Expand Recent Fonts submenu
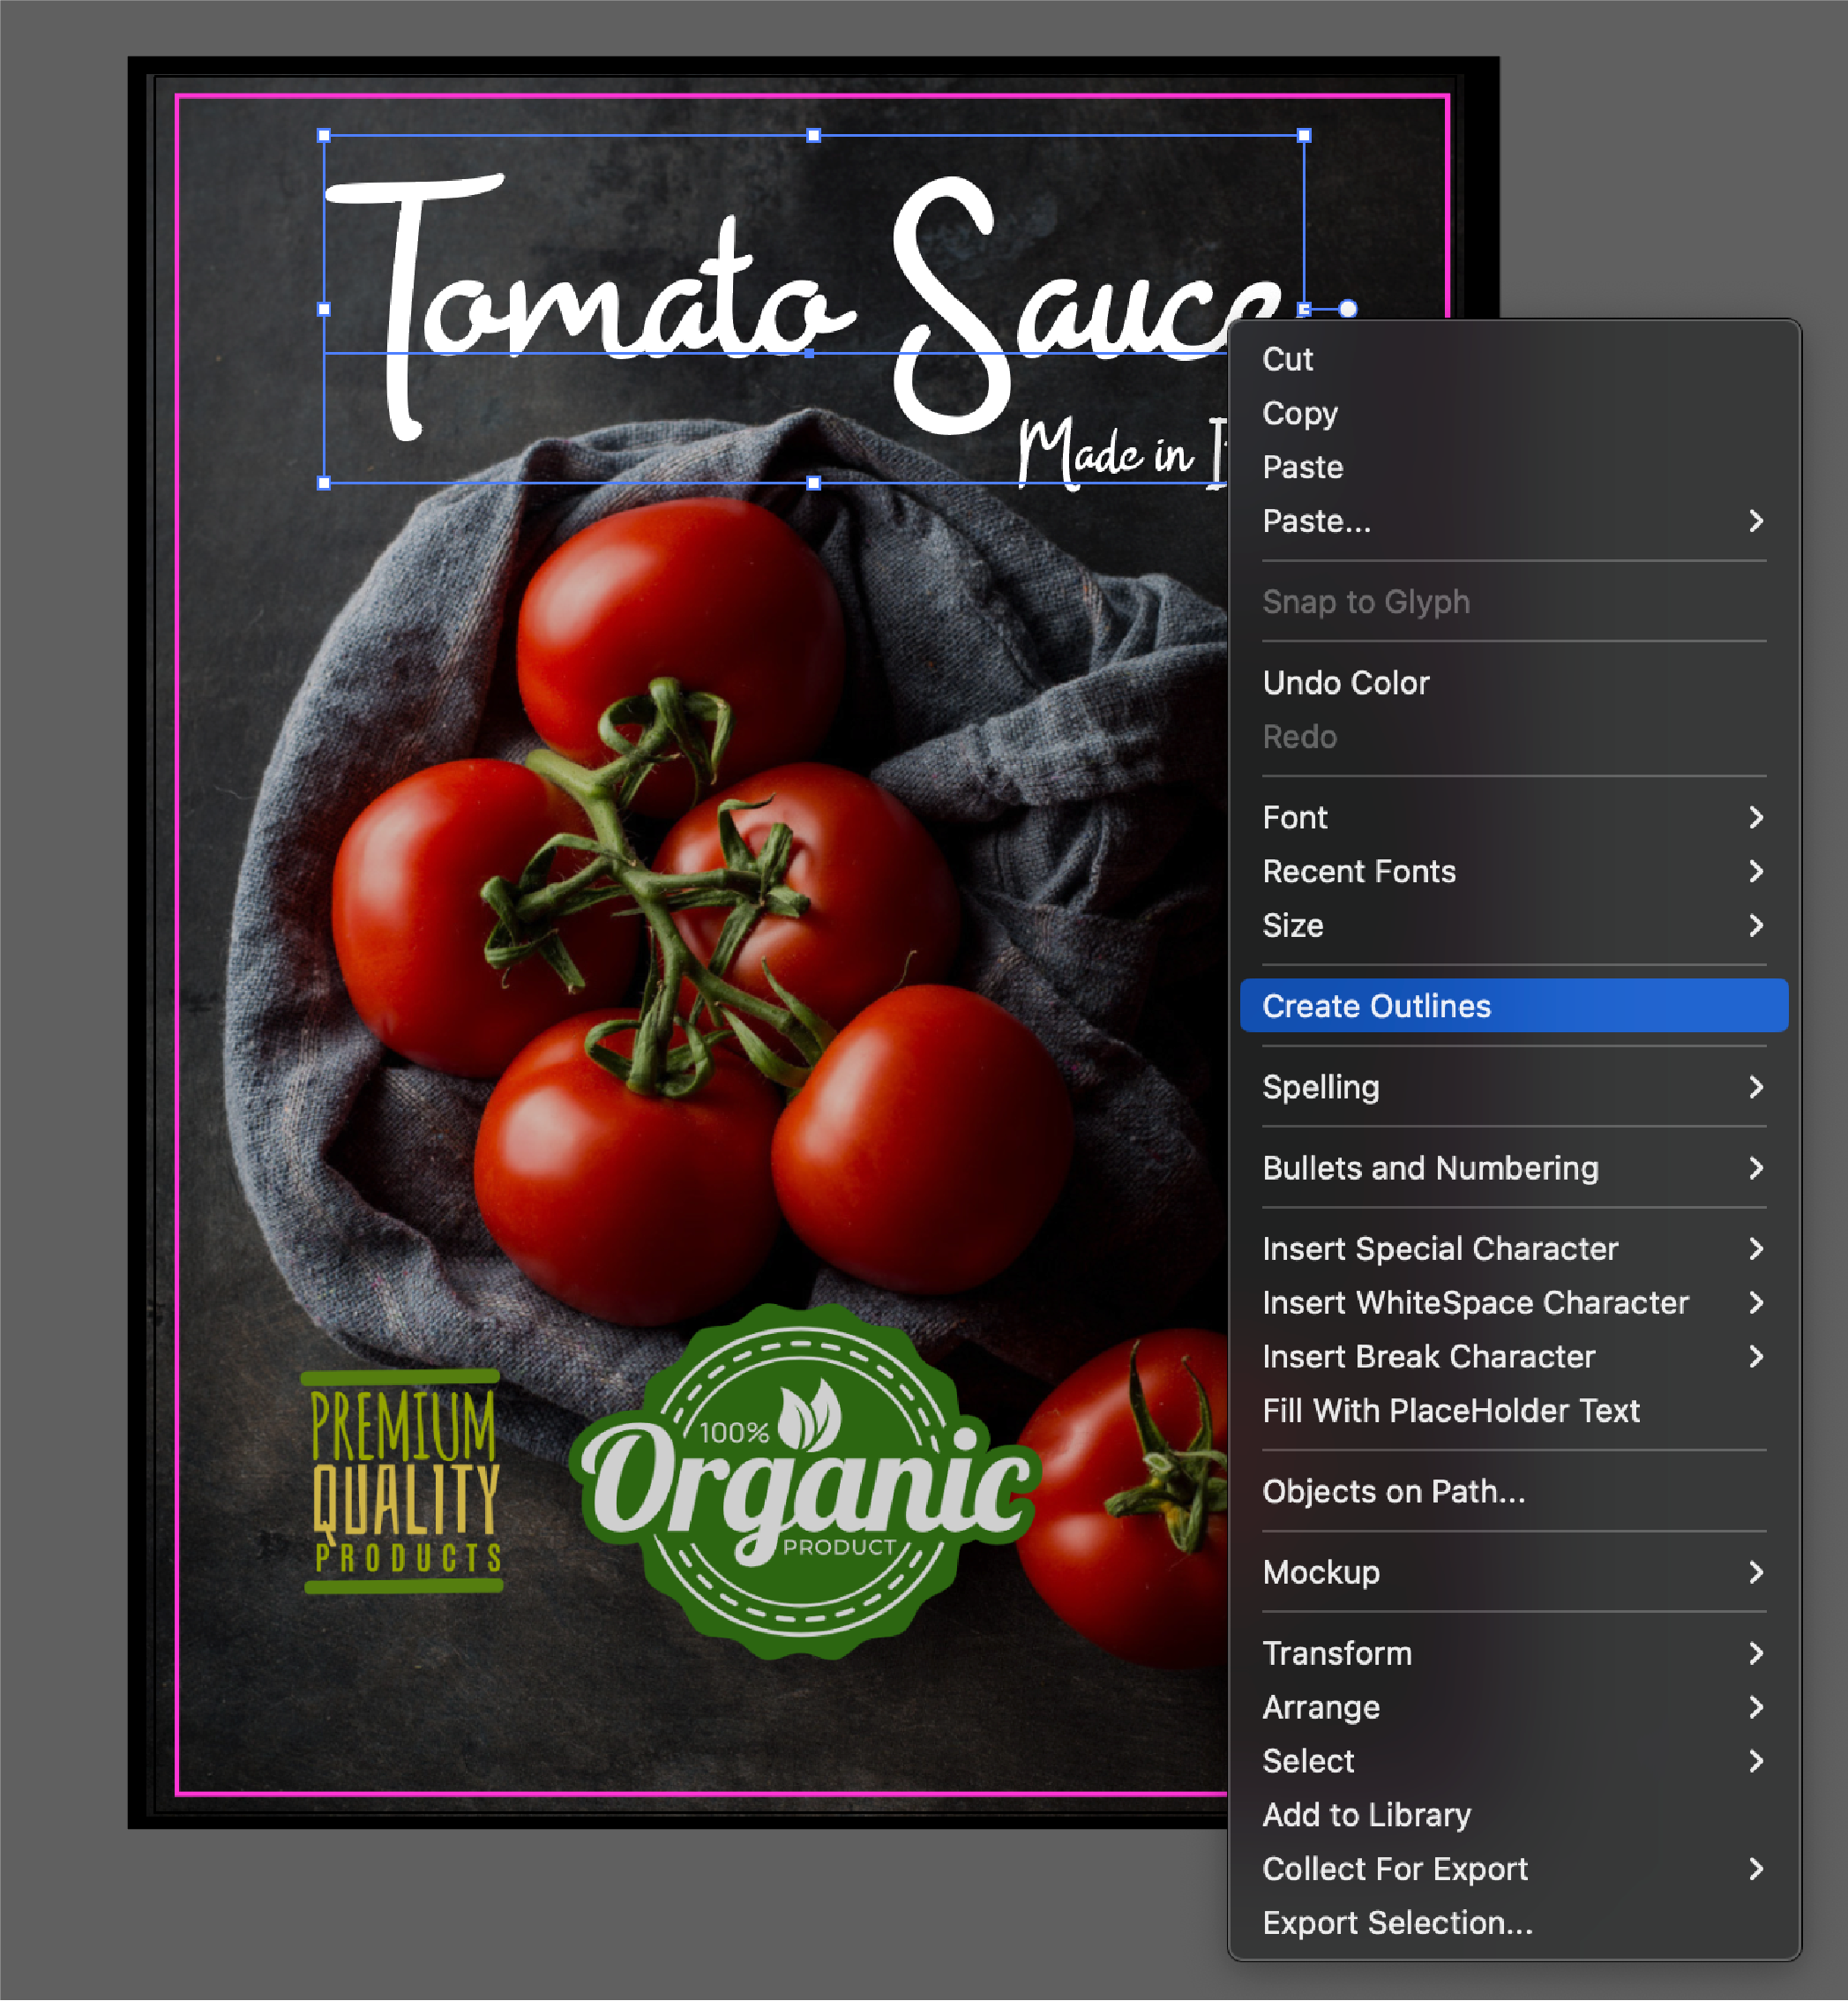1848x2001 pixels. (1358, 872)
